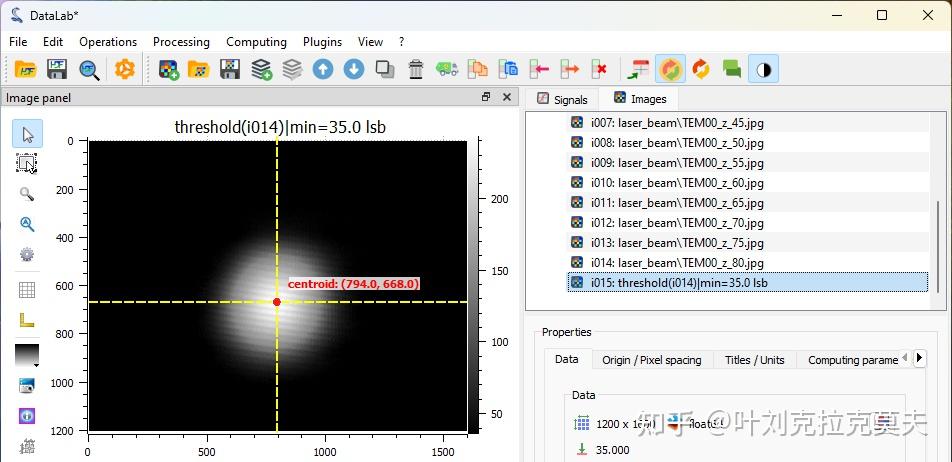Click the grey layers rename group icon
This screenshot has width=952, height=462.
click(x=292, y=69)
